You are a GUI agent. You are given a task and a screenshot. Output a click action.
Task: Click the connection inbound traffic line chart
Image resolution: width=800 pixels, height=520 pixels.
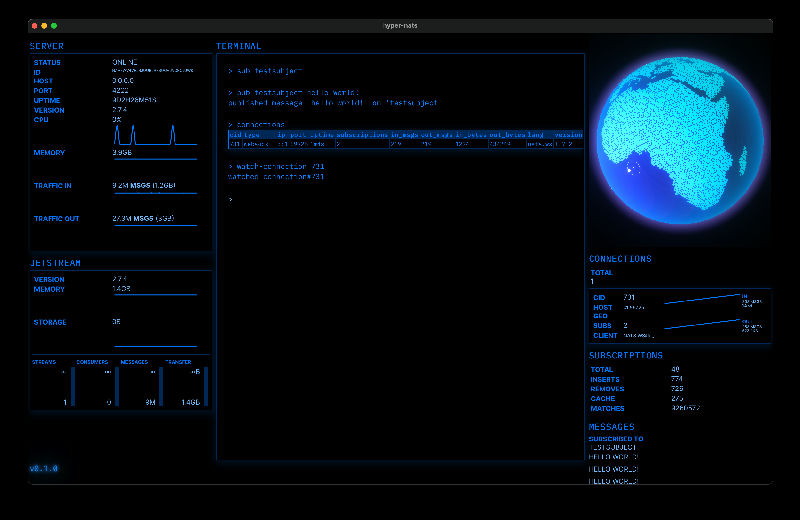(702, 299)
